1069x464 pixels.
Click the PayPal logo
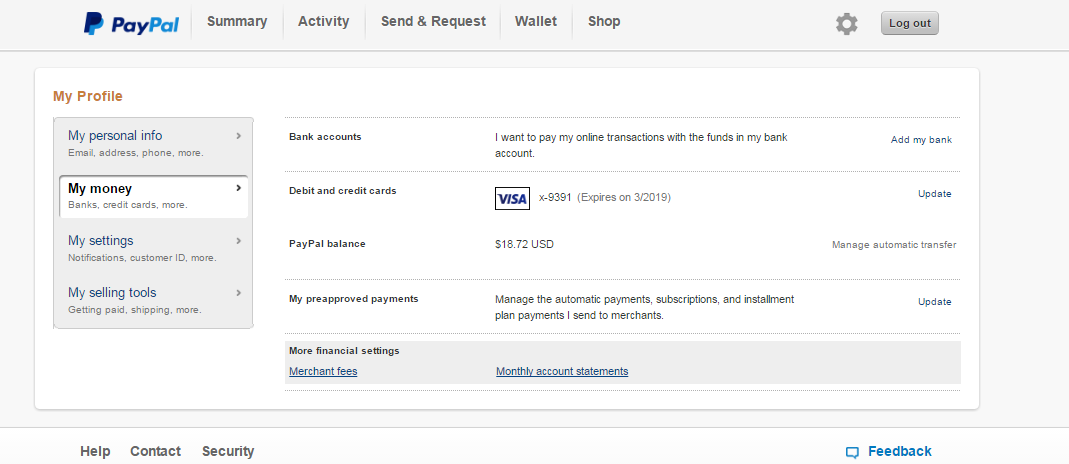tap(131, 24)
